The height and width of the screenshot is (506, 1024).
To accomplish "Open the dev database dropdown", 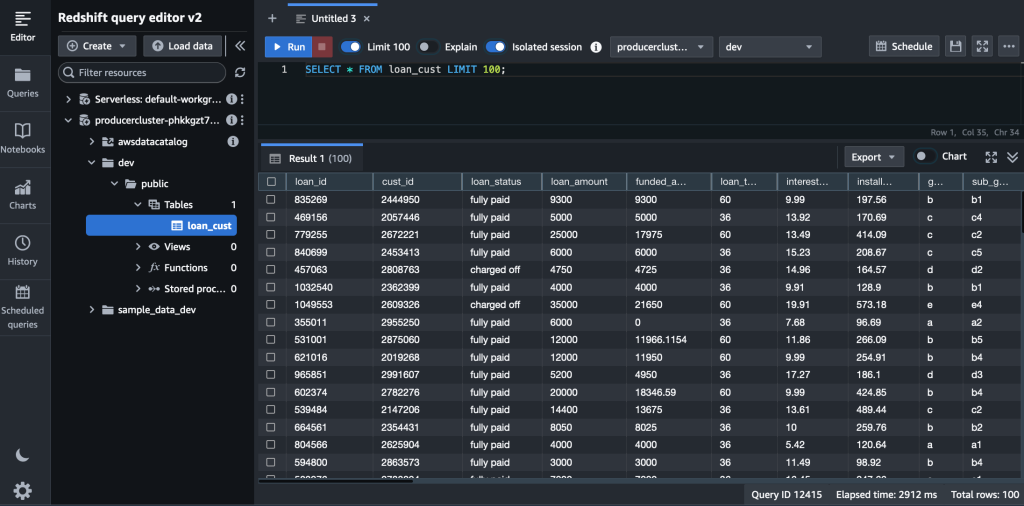I will pyautogui.click(x=769, y=47).
